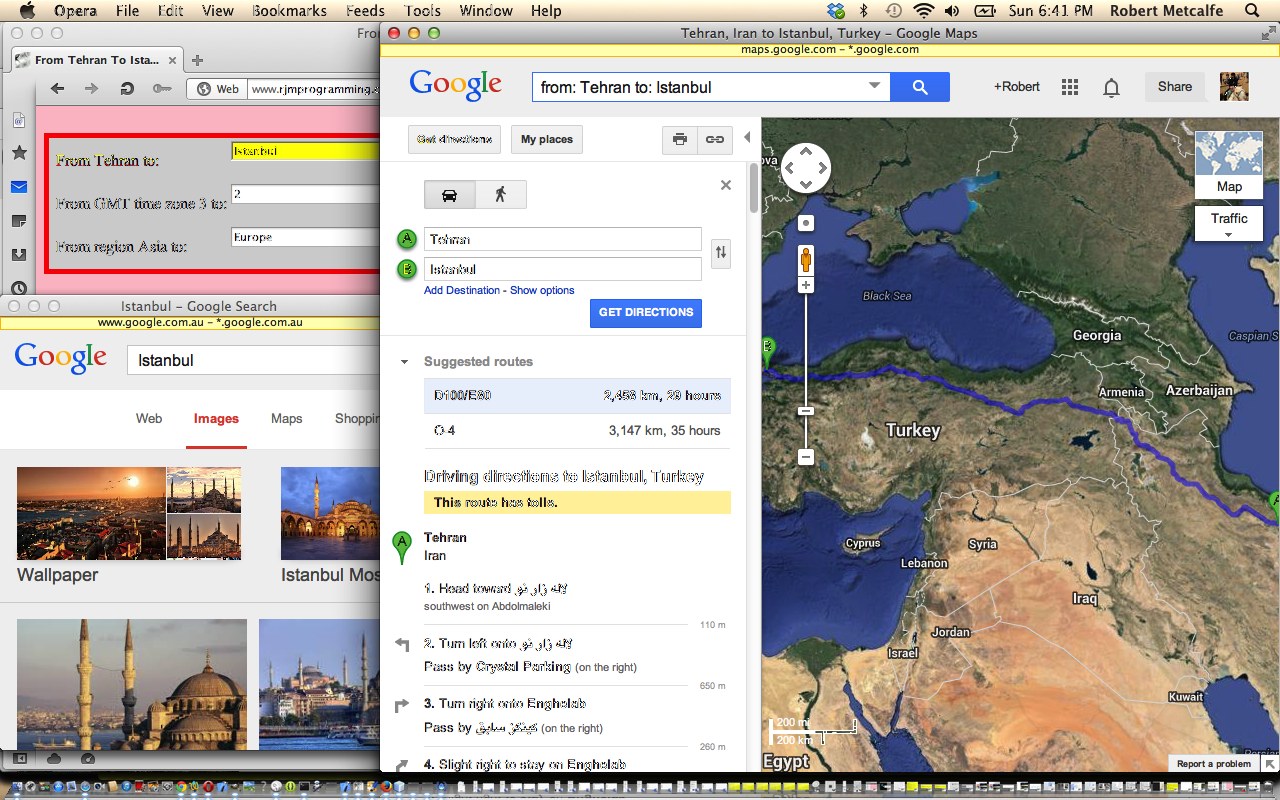Open the region dropdown showing Europe
Screen dimensions: 1280x800
[x=305, y=237]
